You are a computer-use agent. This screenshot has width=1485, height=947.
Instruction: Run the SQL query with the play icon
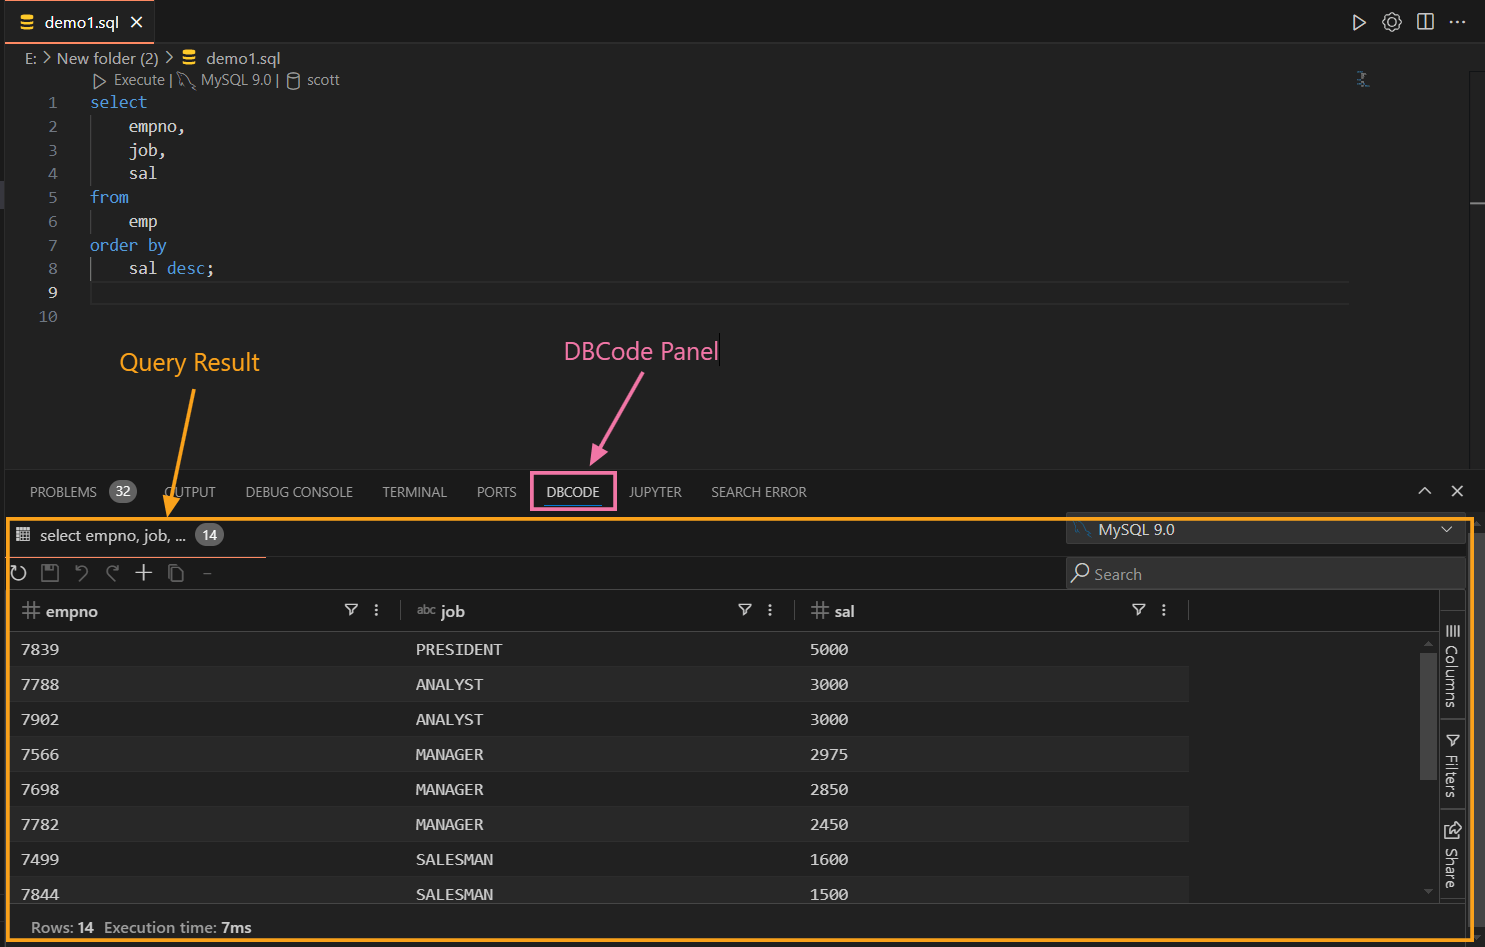pyautogui.click(x=1358, y=22)
